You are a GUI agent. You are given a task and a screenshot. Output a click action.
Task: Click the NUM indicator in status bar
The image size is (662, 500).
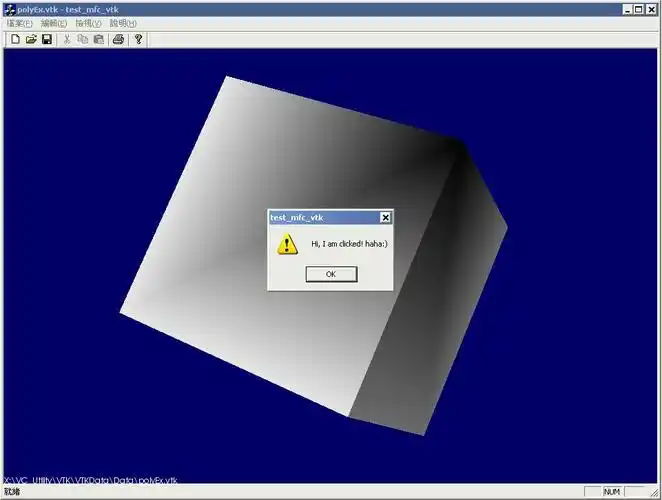pyautogui.click(x=612, y=491)
